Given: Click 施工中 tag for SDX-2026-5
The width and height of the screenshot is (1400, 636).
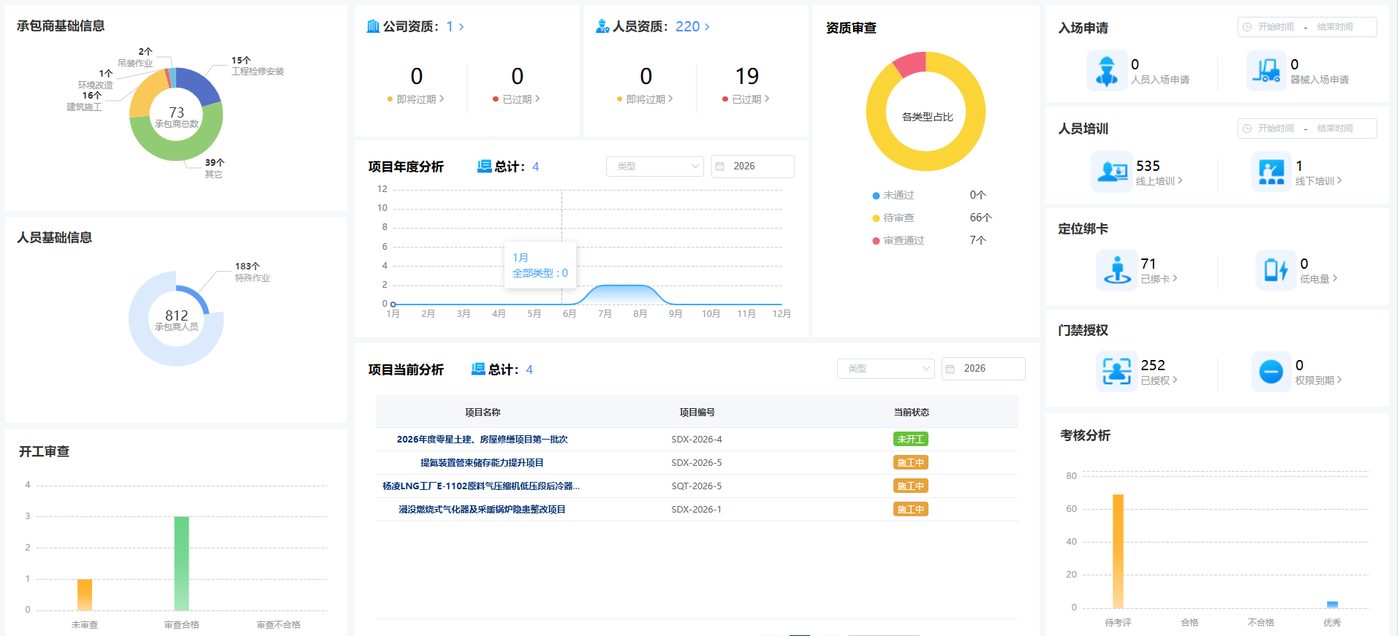Looking at the screenshot, I should pos(911,463).
